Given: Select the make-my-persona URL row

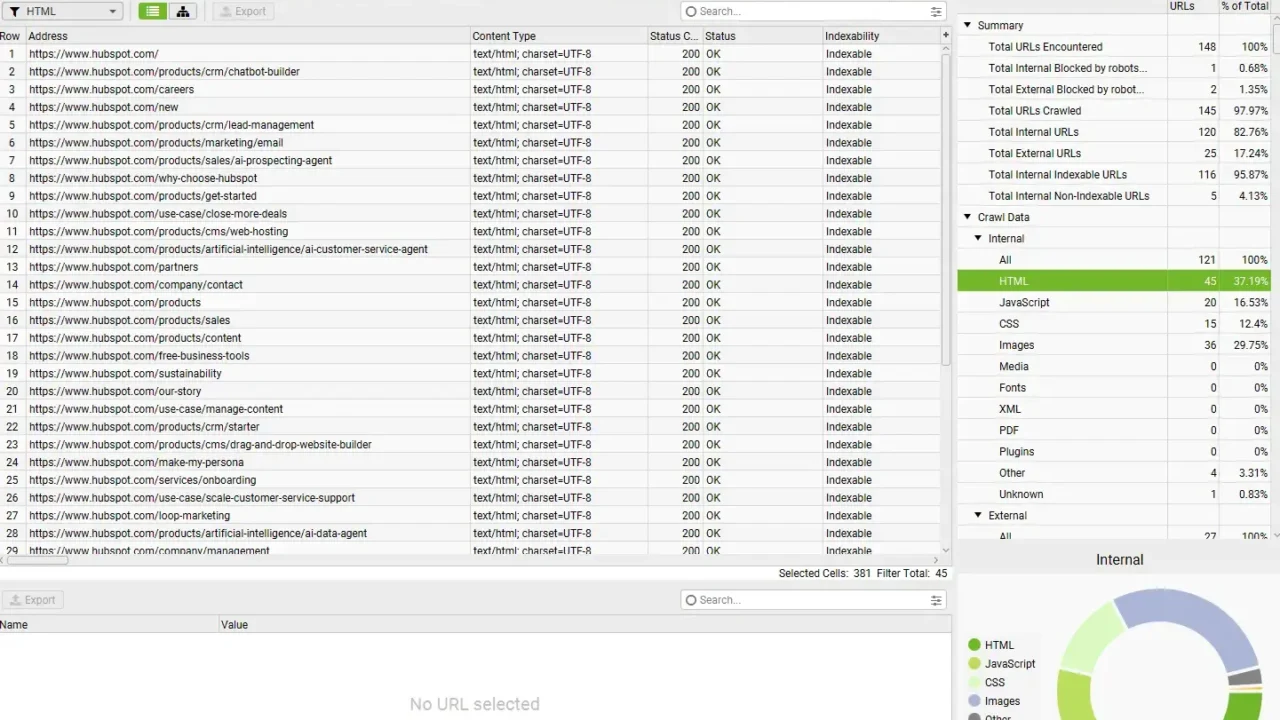Looking at the screenshot, I should pos(470,462).
